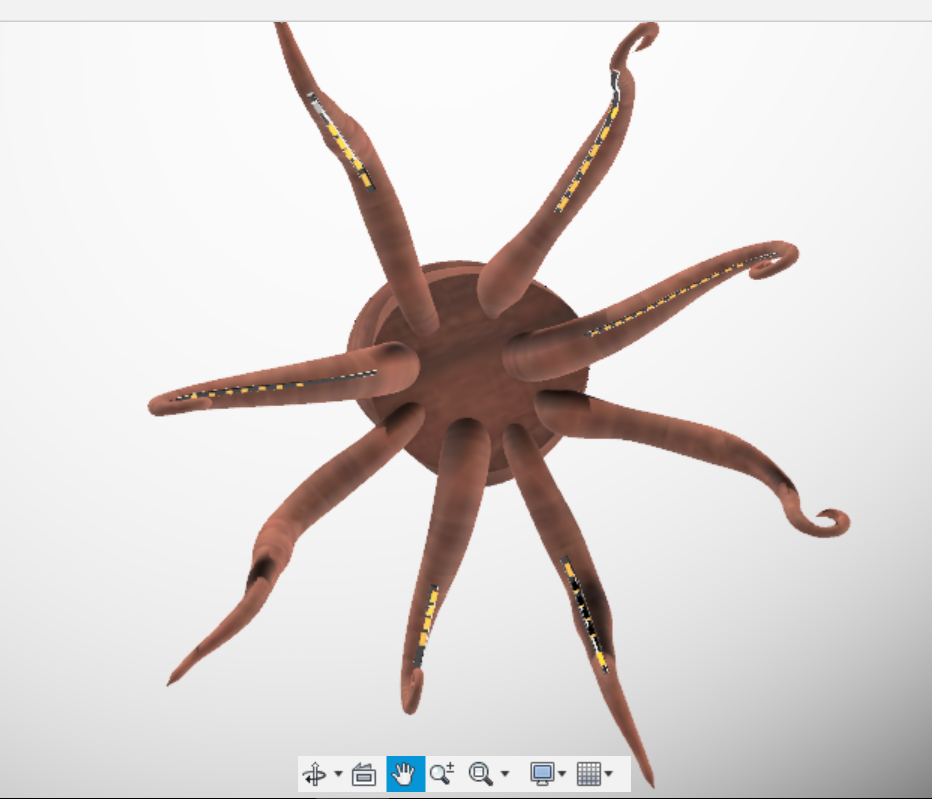
Task: Select the striped section of bottom-right tentacle
Action: click(584, 607)
